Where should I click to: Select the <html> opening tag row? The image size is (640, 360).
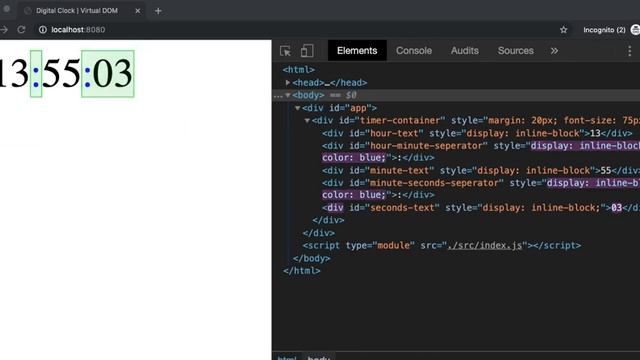(456, 70)
